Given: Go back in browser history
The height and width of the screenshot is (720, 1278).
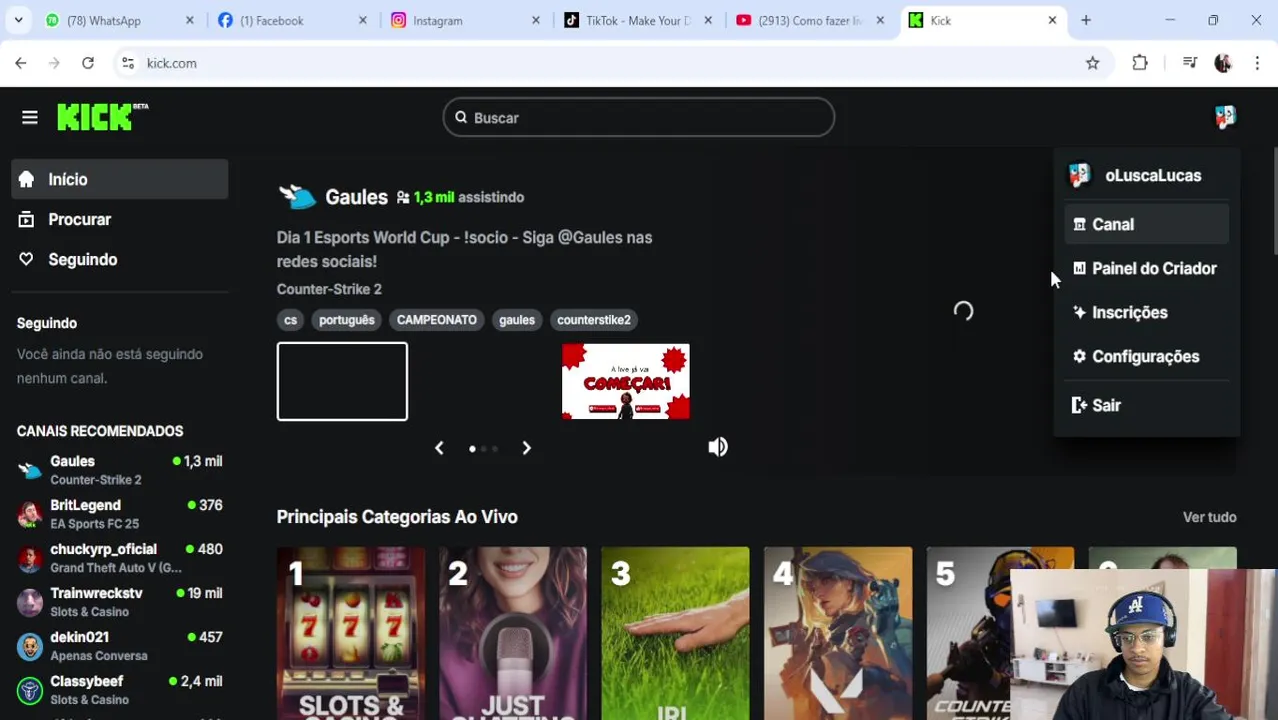Looking at the screenshot, I should point(21,63).
